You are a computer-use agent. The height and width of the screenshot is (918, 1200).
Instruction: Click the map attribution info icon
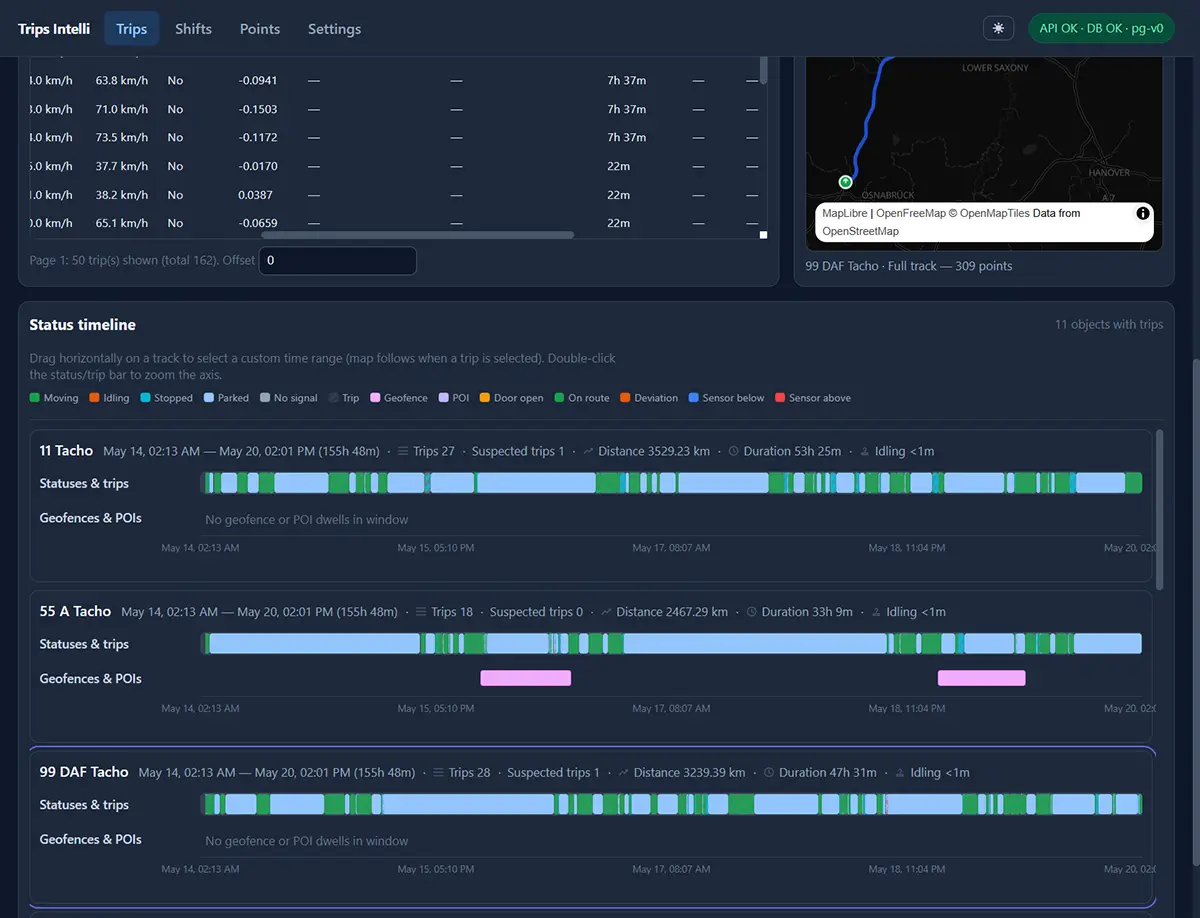coord(1142,213)
